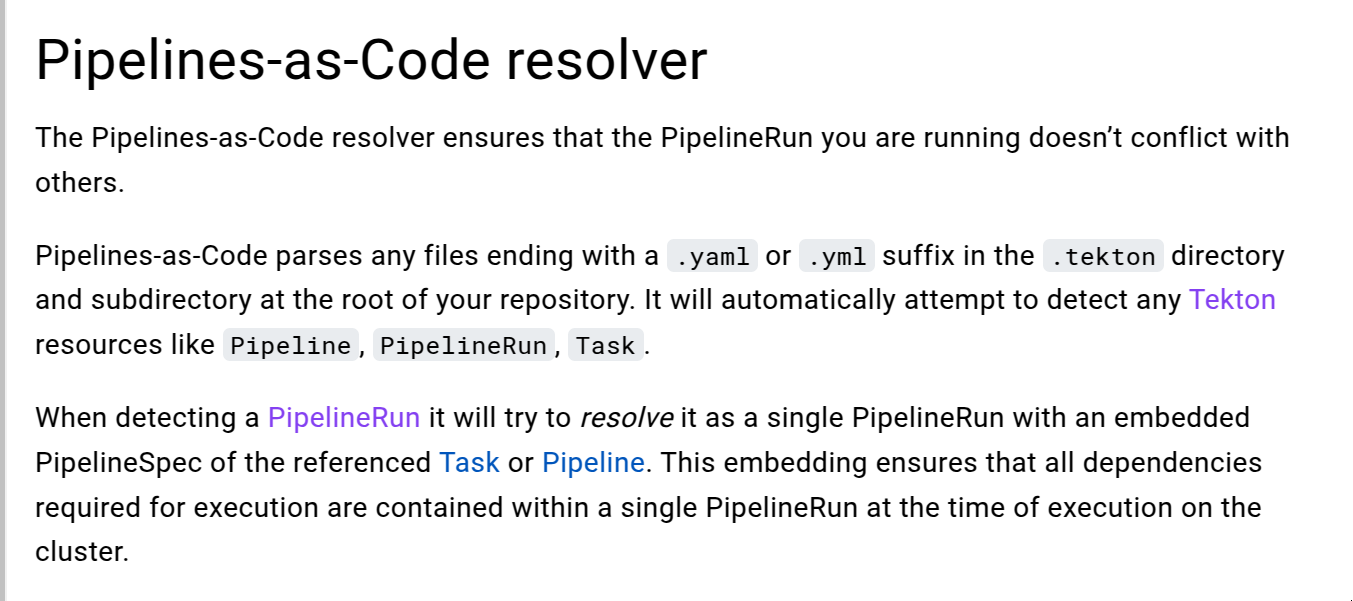Image resolution: width=1353 pixels, height=601 pixels.
Task: Follow the blue Pipeline link
Action: pyautogui.click(x=593, y=463)
